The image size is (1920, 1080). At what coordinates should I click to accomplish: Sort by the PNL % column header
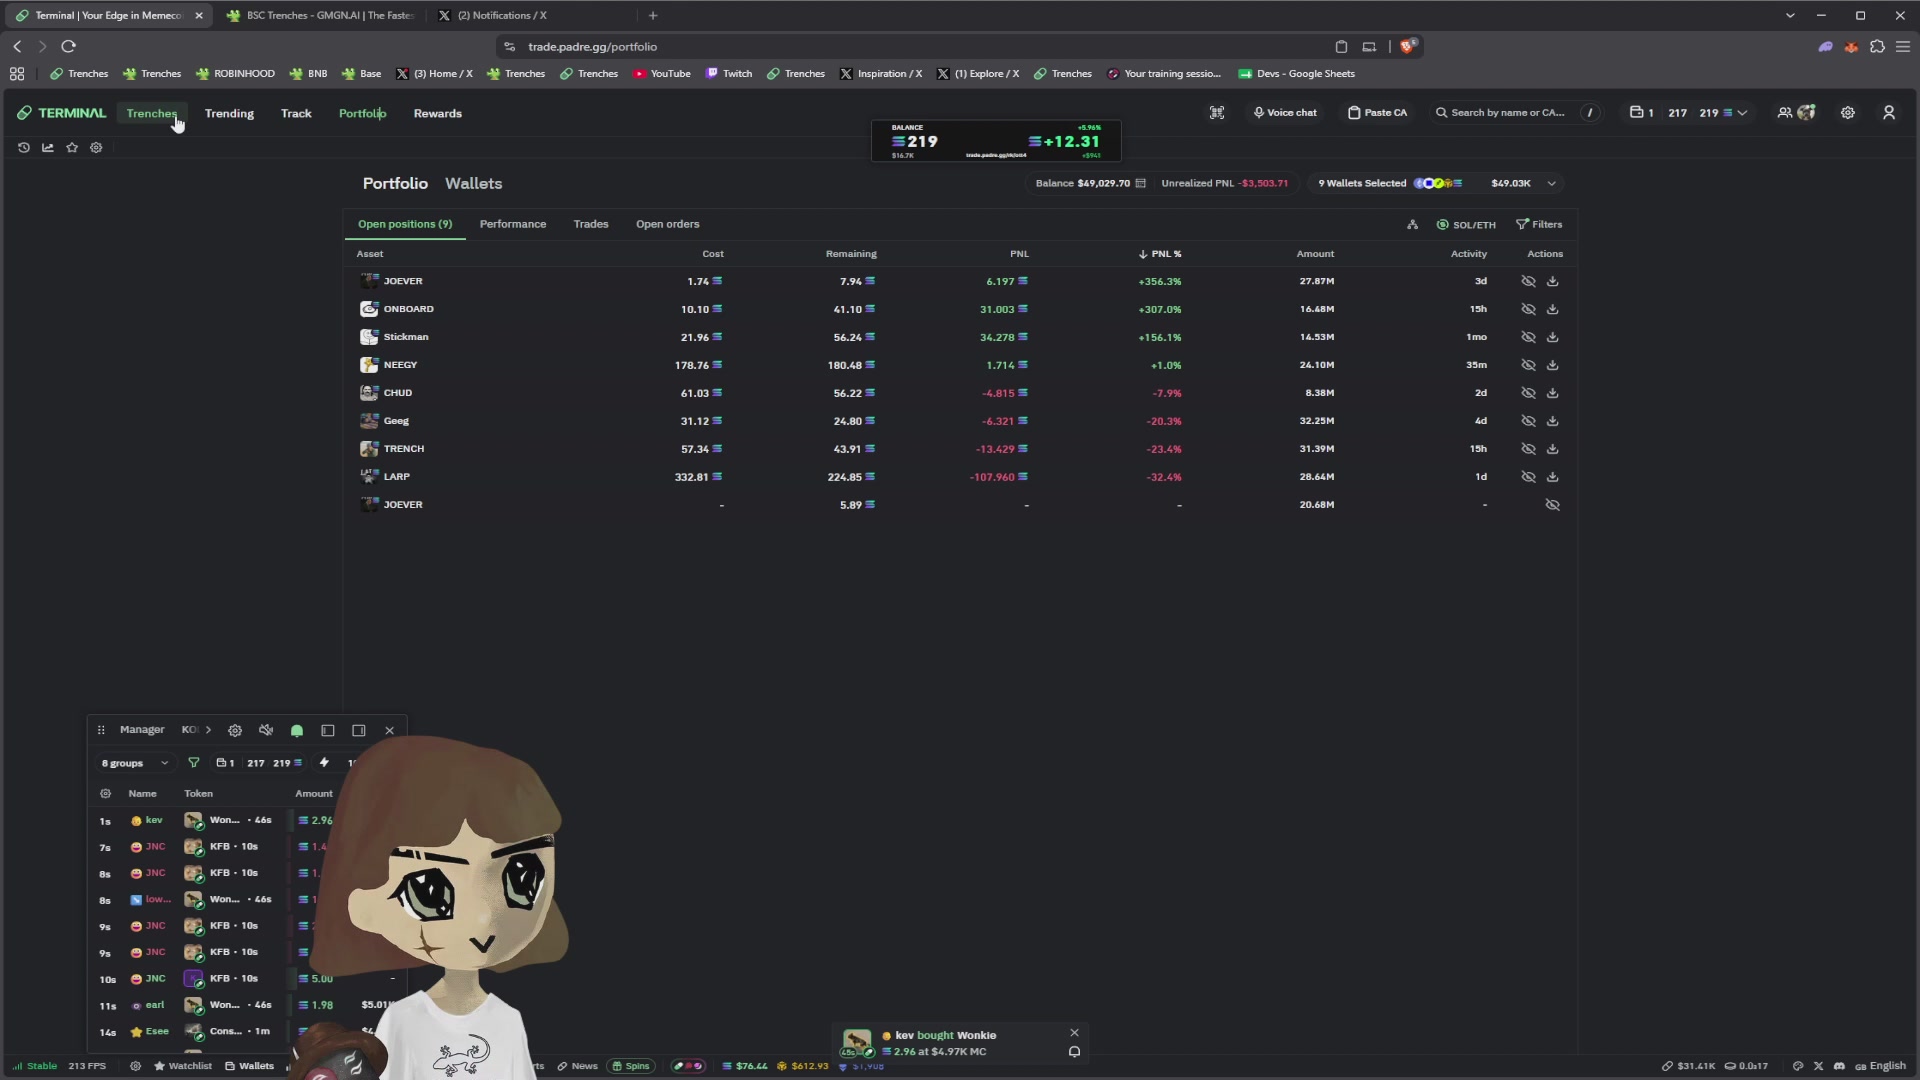1160,254
